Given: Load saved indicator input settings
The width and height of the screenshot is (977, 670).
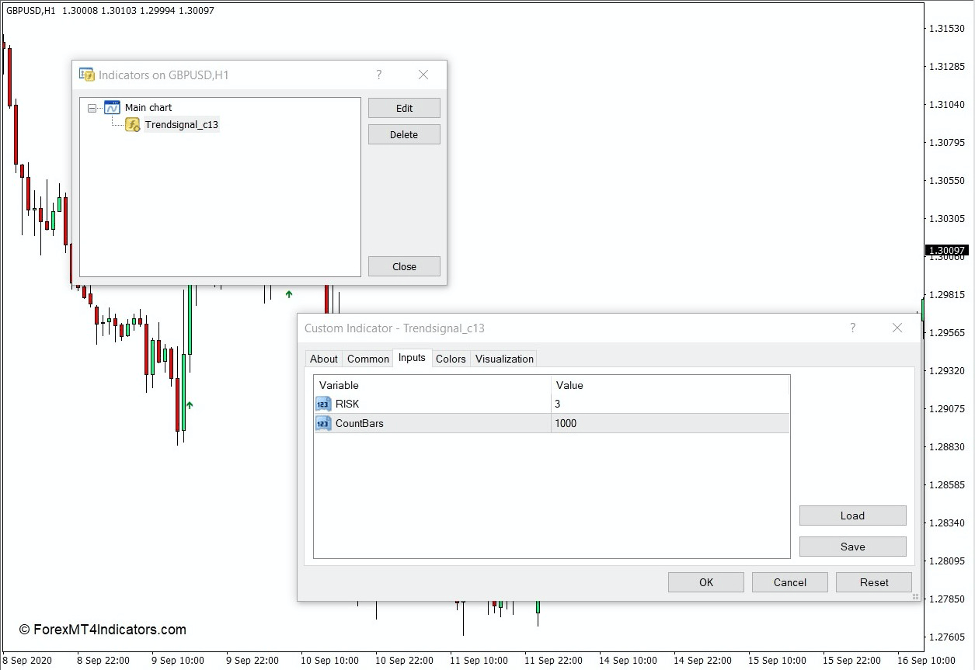Looking at the screenshot, I should tap(852, 515).
